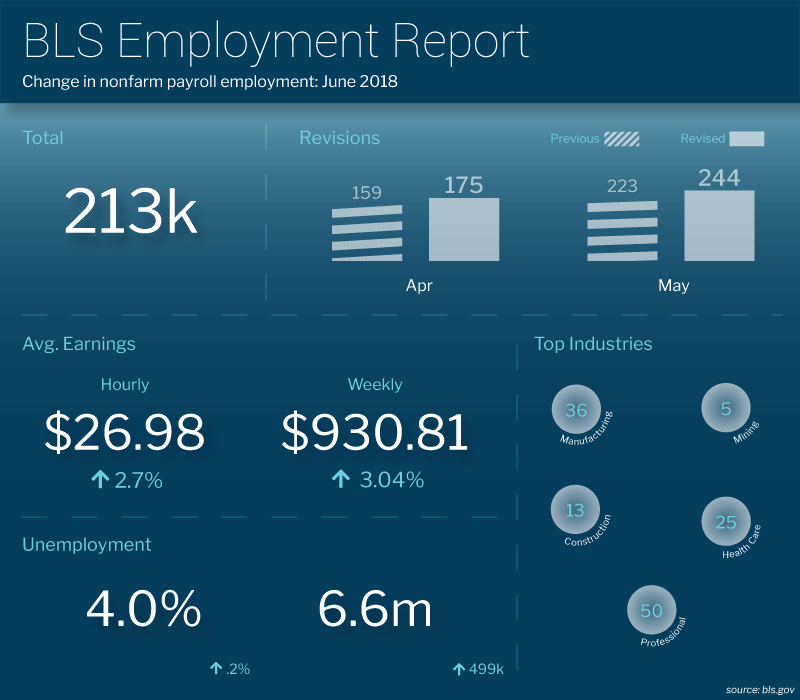The width and height of the screenshot is (800, 700).
Task: Click the up arrow beside 3.04%
Action: click(x=341, y=479)
